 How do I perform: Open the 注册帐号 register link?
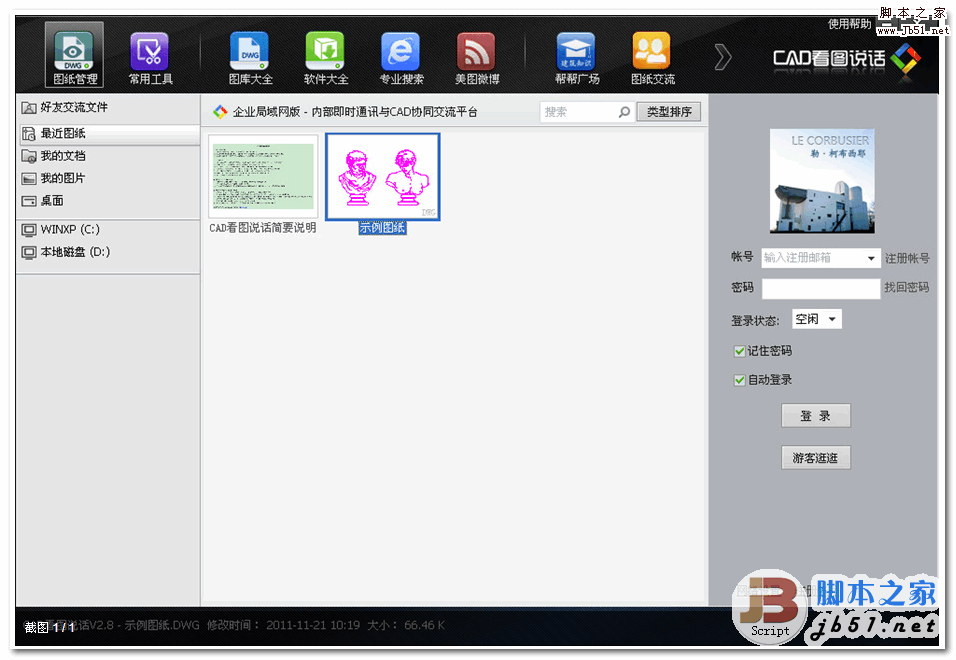907,258
